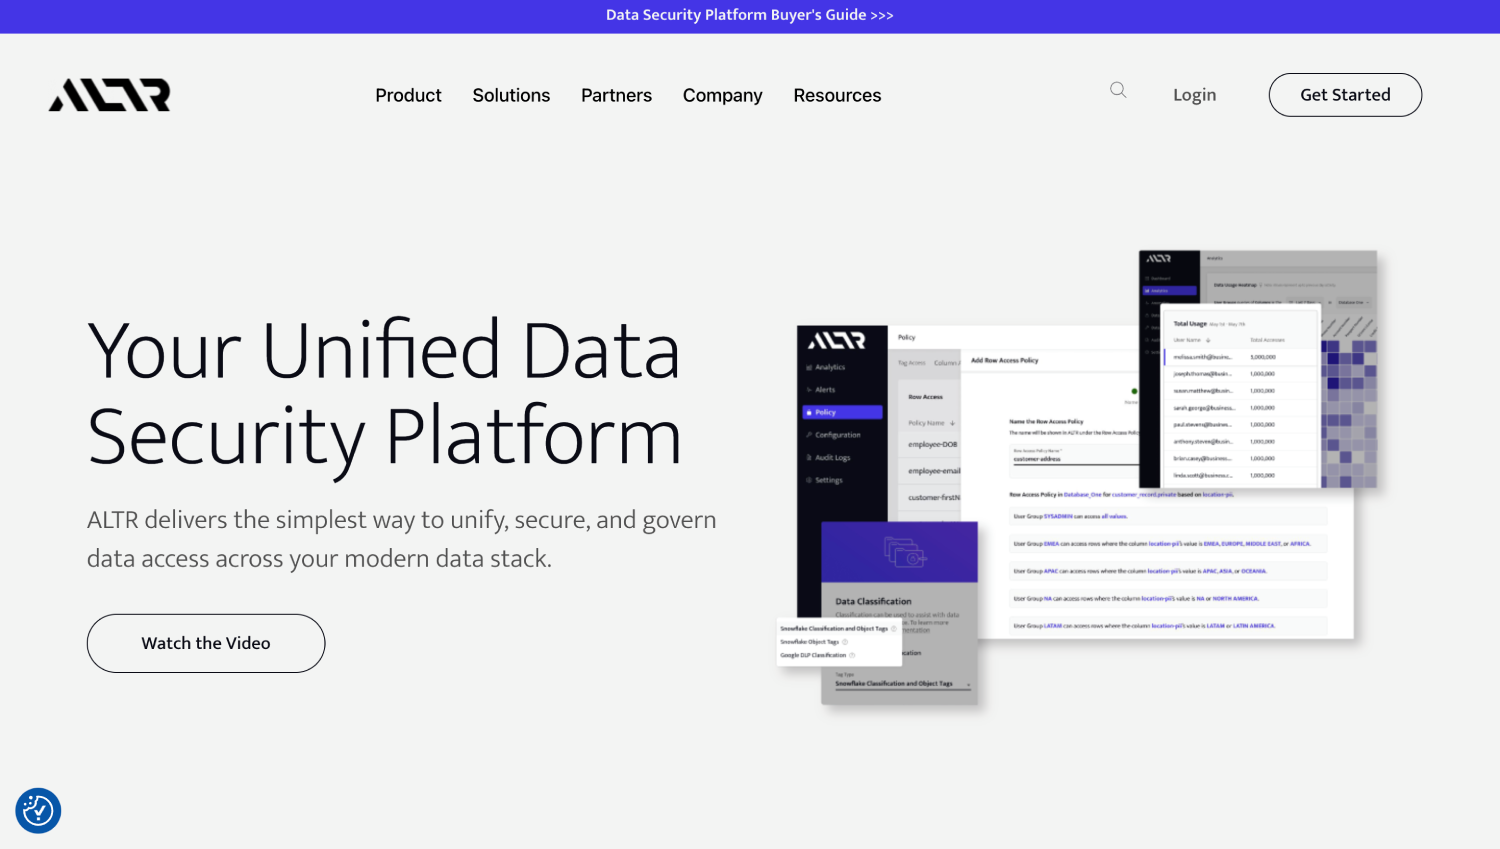Click the 'Your Unified Data Security Platform' heading
The image size is (1500, 849).
(x=385, y=393)
